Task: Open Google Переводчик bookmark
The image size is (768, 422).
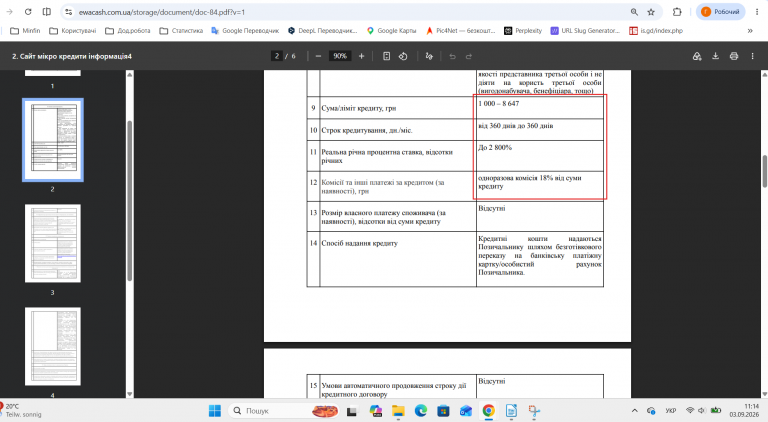Action: coord(245,30)
